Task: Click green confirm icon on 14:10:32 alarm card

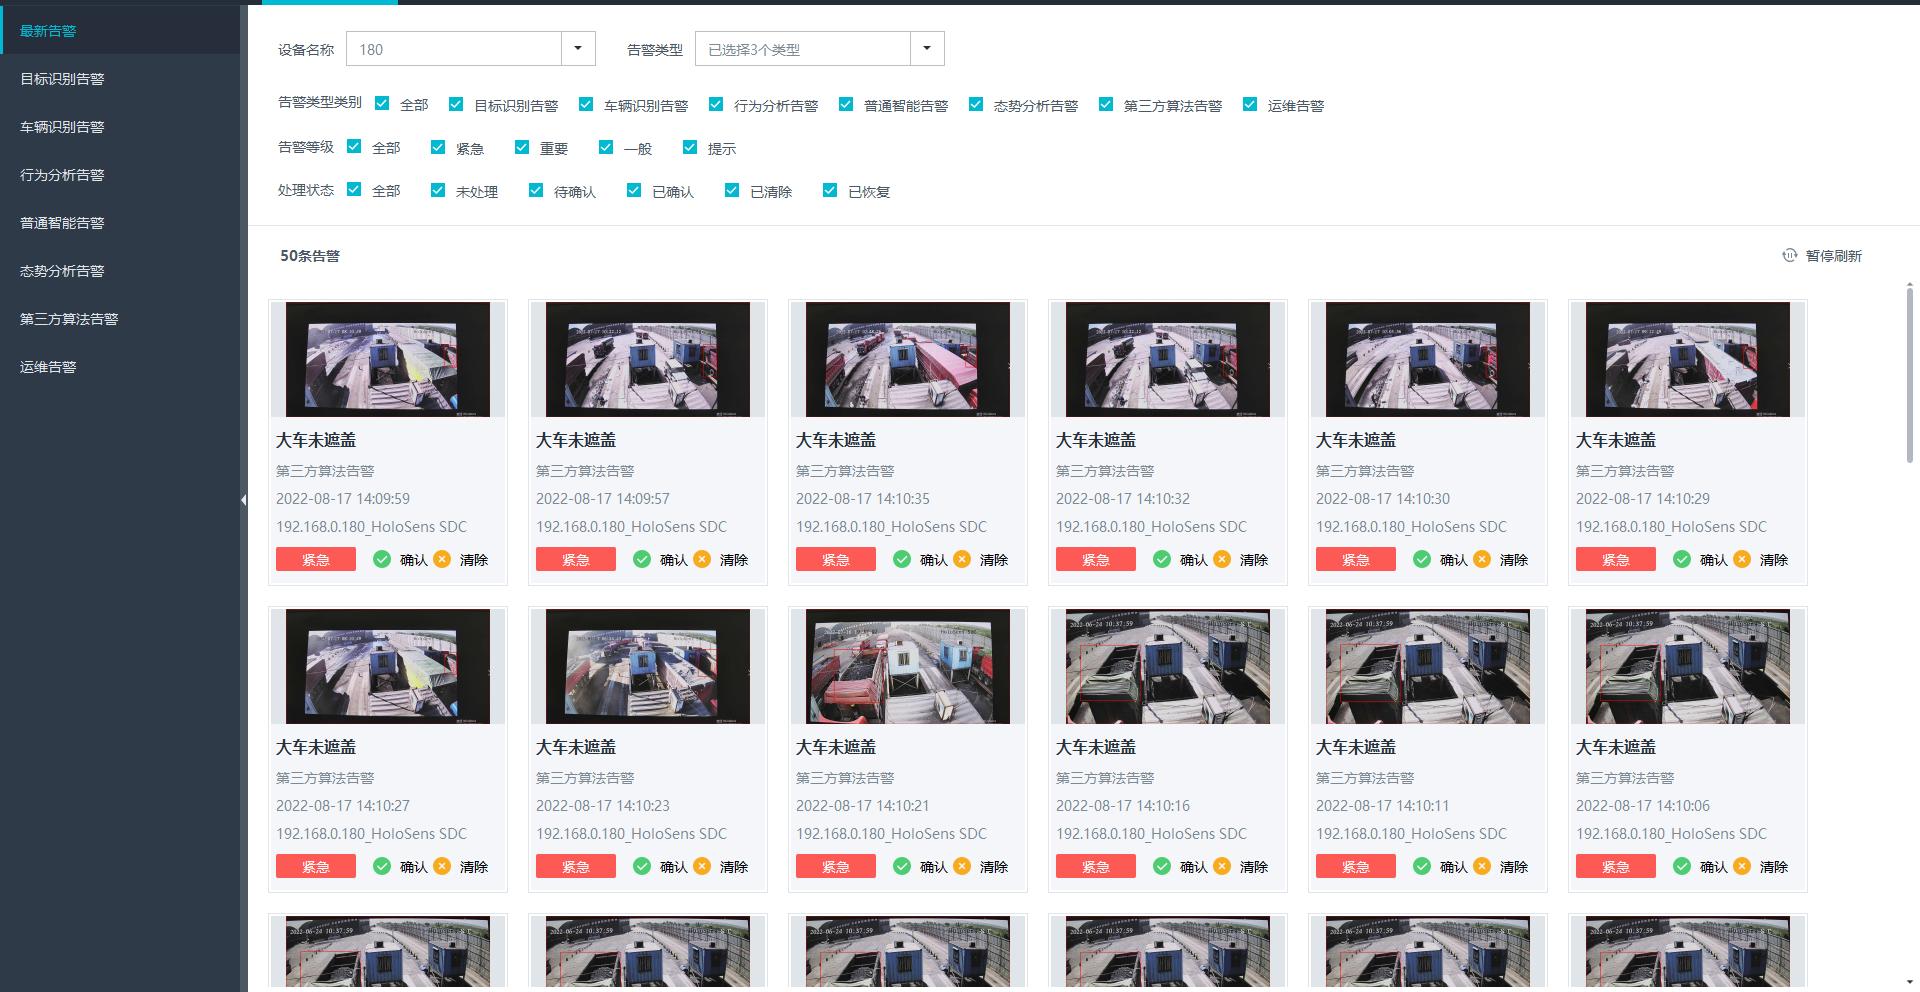Action: [x=1162, y=559]
